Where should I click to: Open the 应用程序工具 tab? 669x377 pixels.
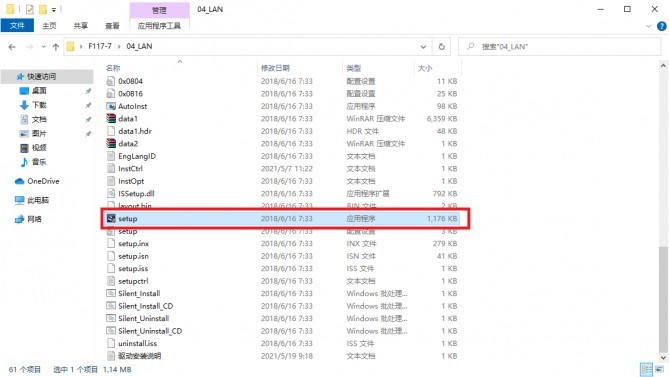pyautogui.click(x=159, y=26)
